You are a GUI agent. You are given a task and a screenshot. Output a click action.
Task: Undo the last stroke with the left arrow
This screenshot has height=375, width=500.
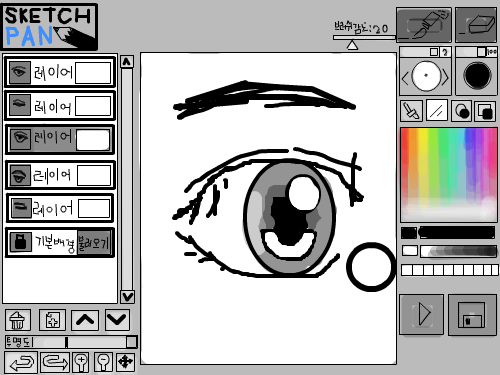(x=21, y=362)
